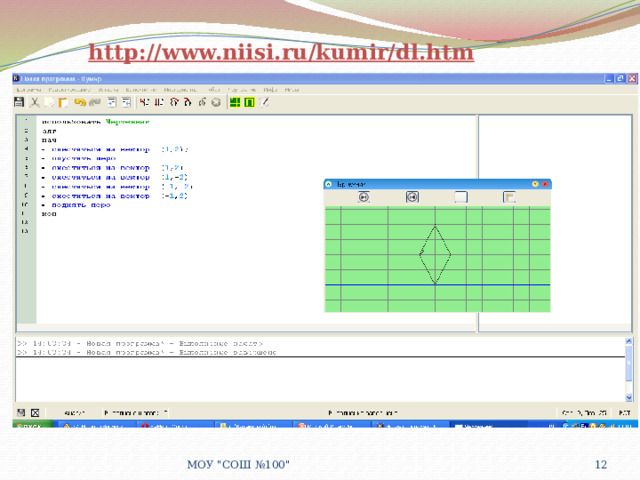This screenshot has height=480, width=640.
Task: Click the diamond shape on the green canvas
Action: pyautogui.click(x=435, y=255)
